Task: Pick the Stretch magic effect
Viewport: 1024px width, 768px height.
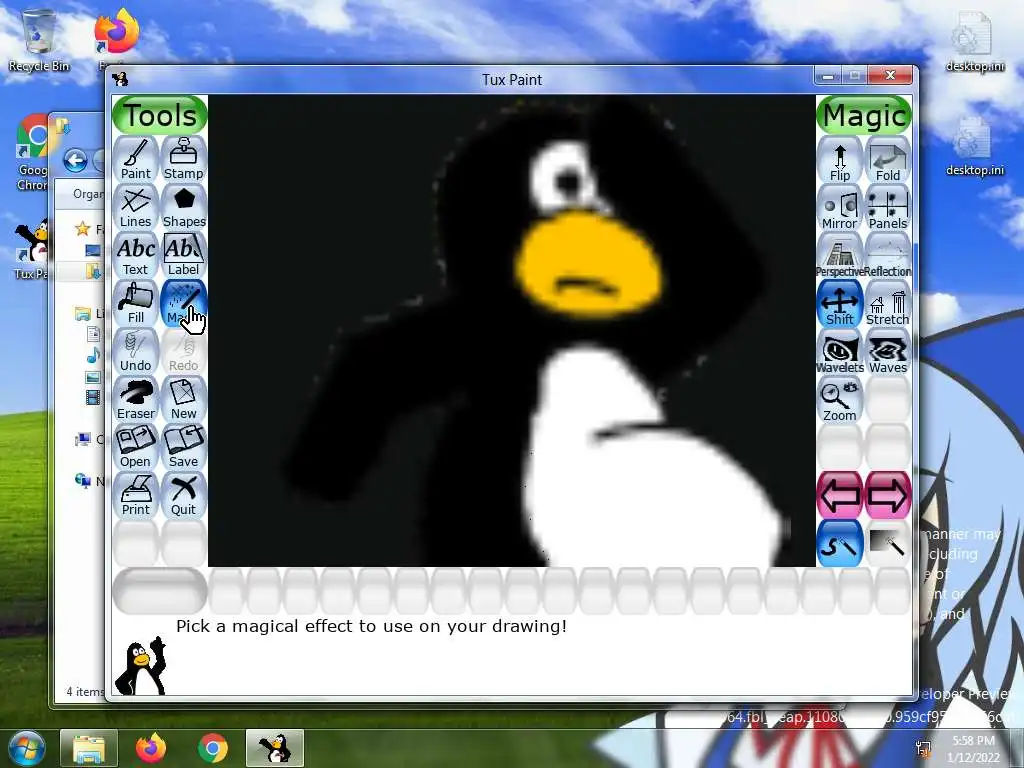Action: pos(888,304)
